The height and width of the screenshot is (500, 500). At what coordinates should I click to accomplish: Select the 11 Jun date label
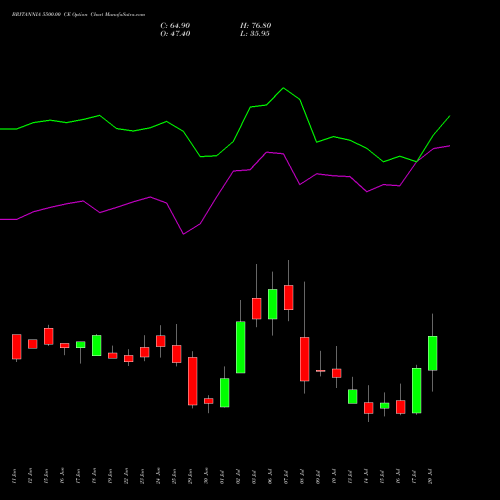point(14,476)
